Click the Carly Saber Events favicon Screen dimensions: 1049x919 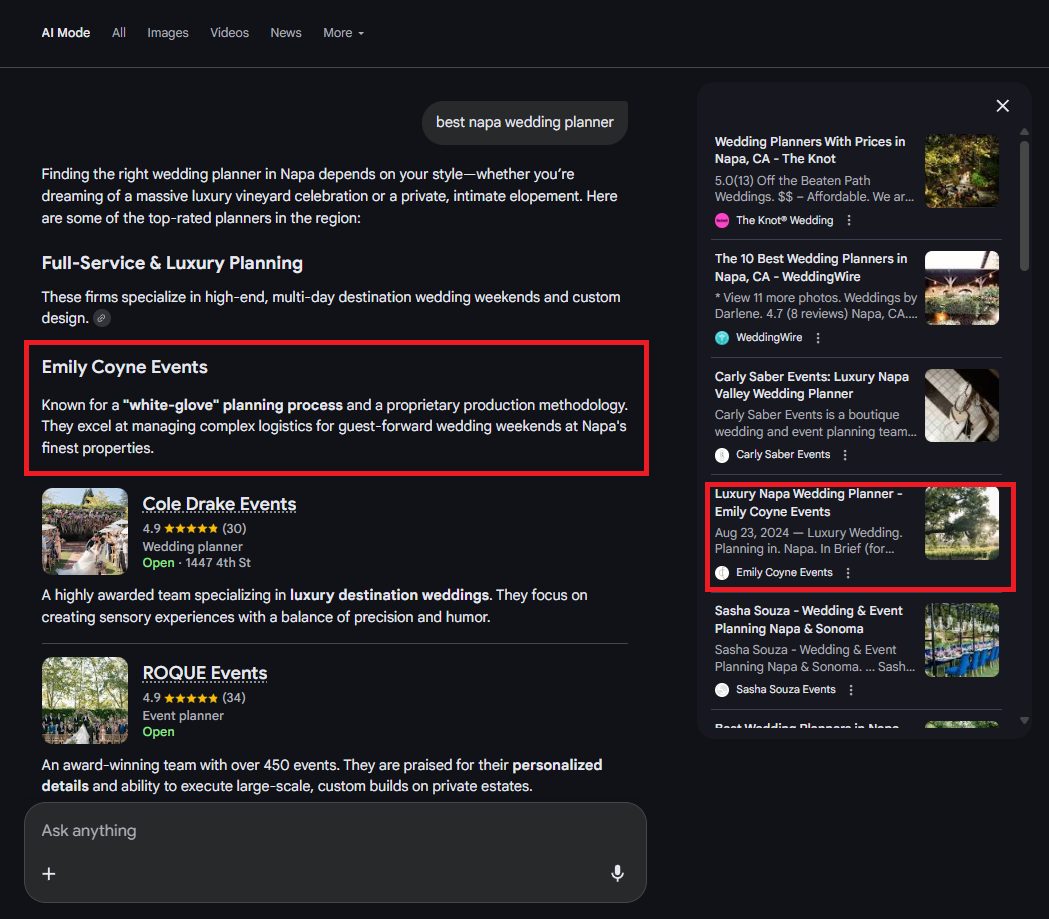coord(722,455)
